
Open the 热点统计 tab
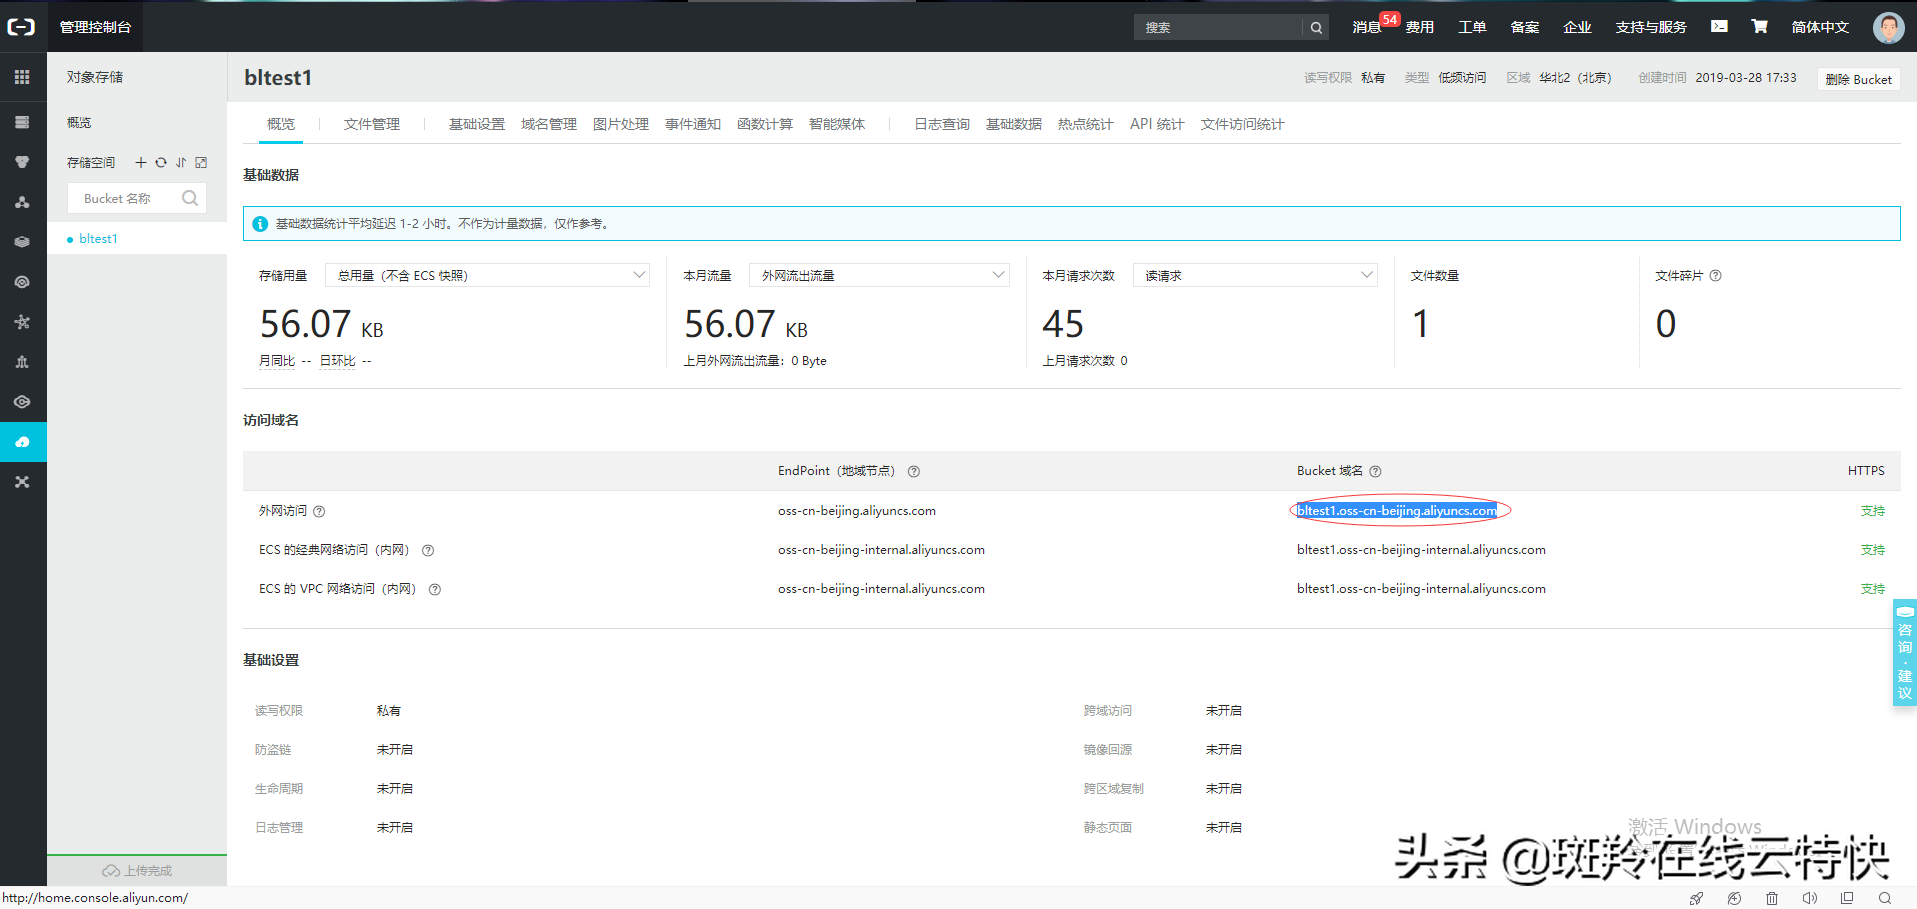click(1086, 124)
